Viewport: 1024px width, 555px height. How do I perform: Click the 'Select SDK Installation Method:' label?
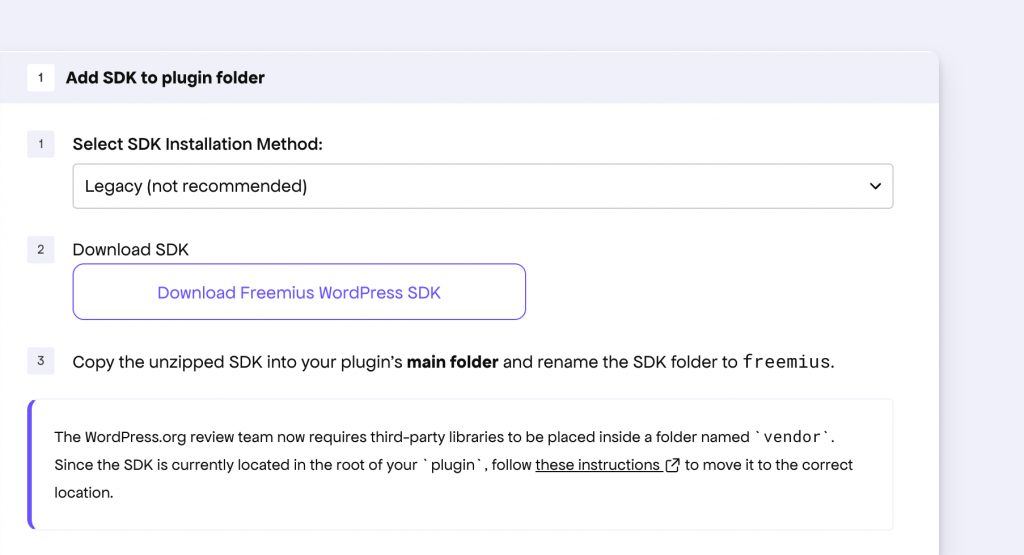(x=197, y=144)
